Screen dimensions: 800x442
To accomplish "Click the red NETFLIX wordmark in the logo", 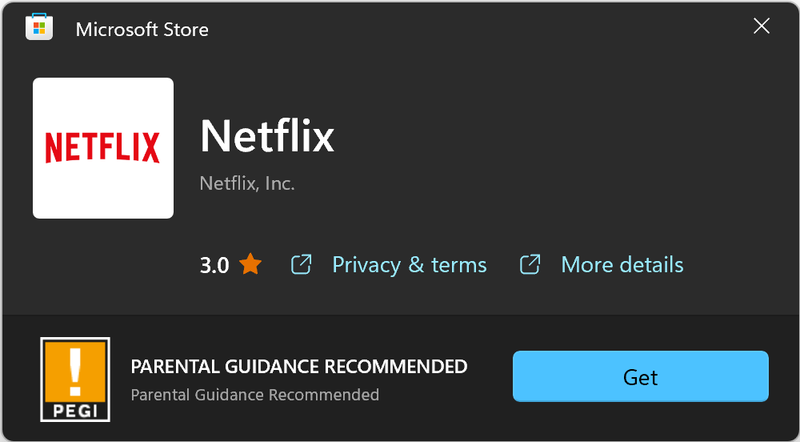I will click(103, 149).
